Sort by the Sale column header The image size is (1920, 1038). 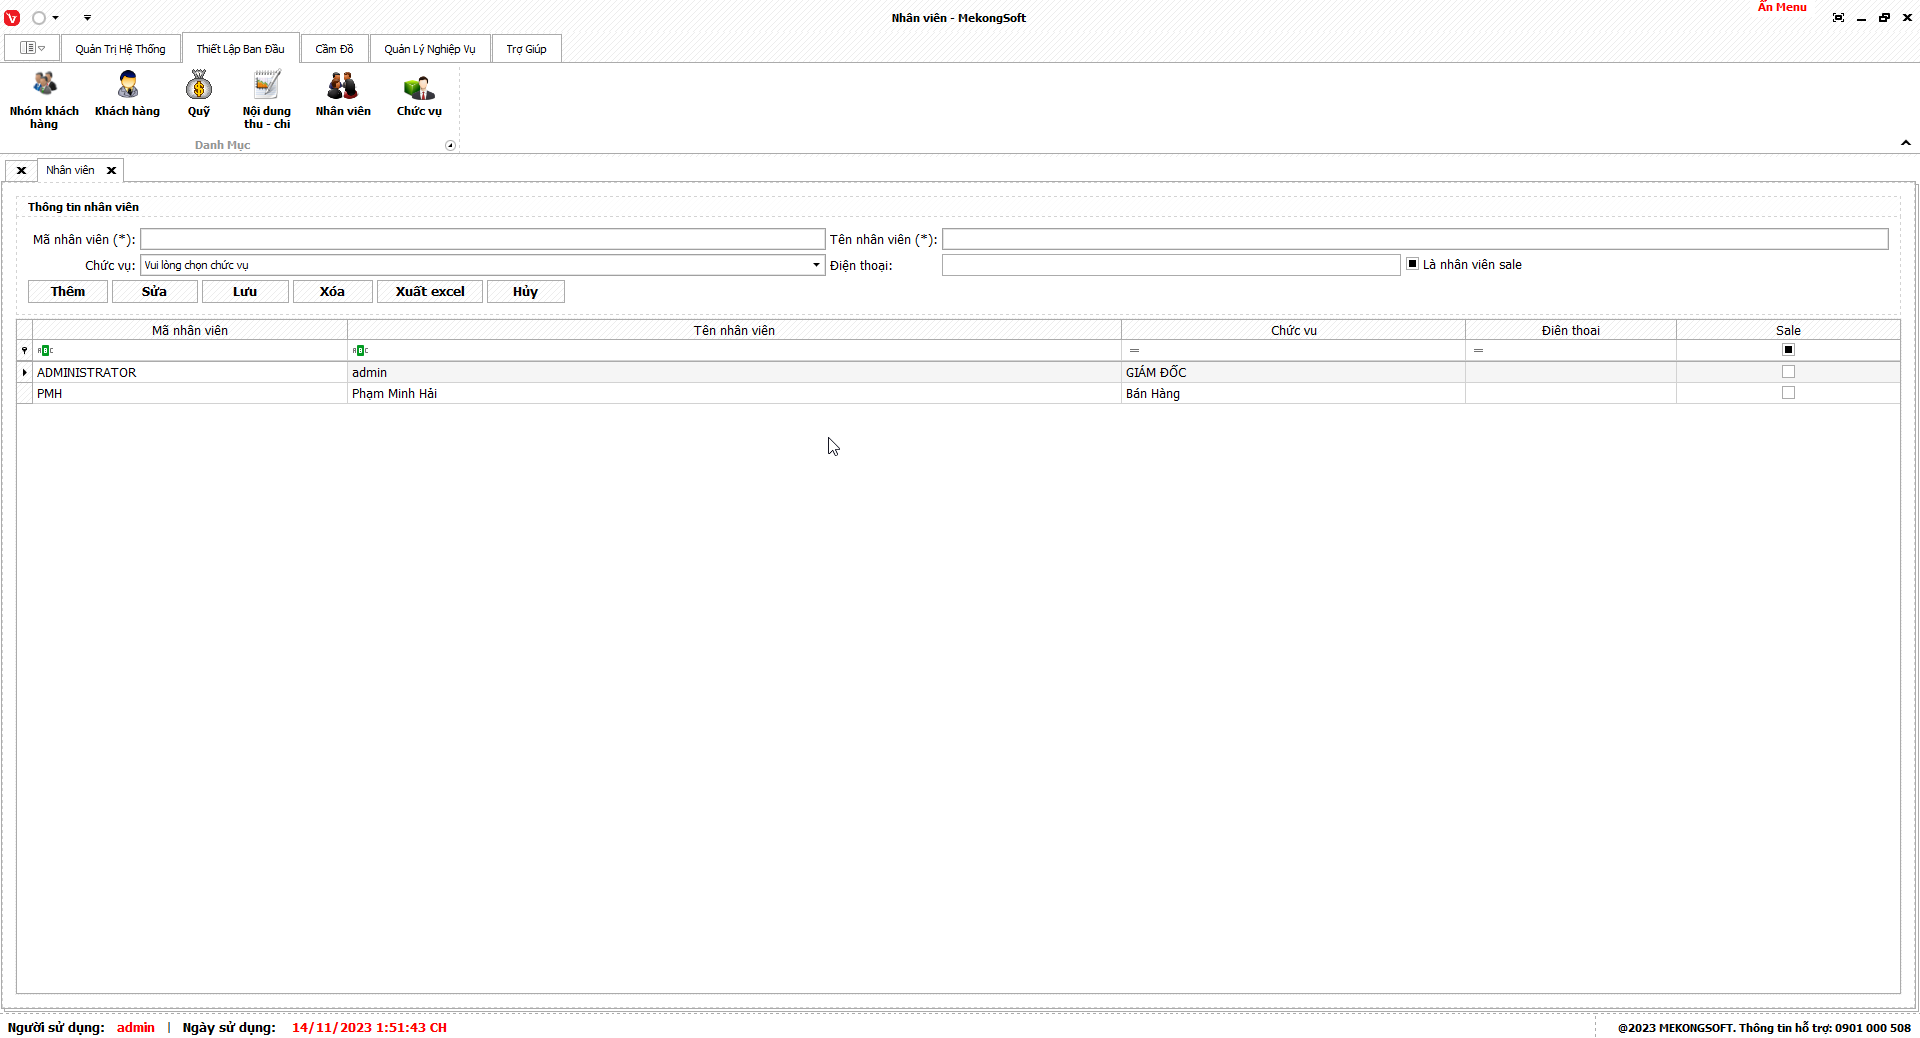coord(1788,330)
